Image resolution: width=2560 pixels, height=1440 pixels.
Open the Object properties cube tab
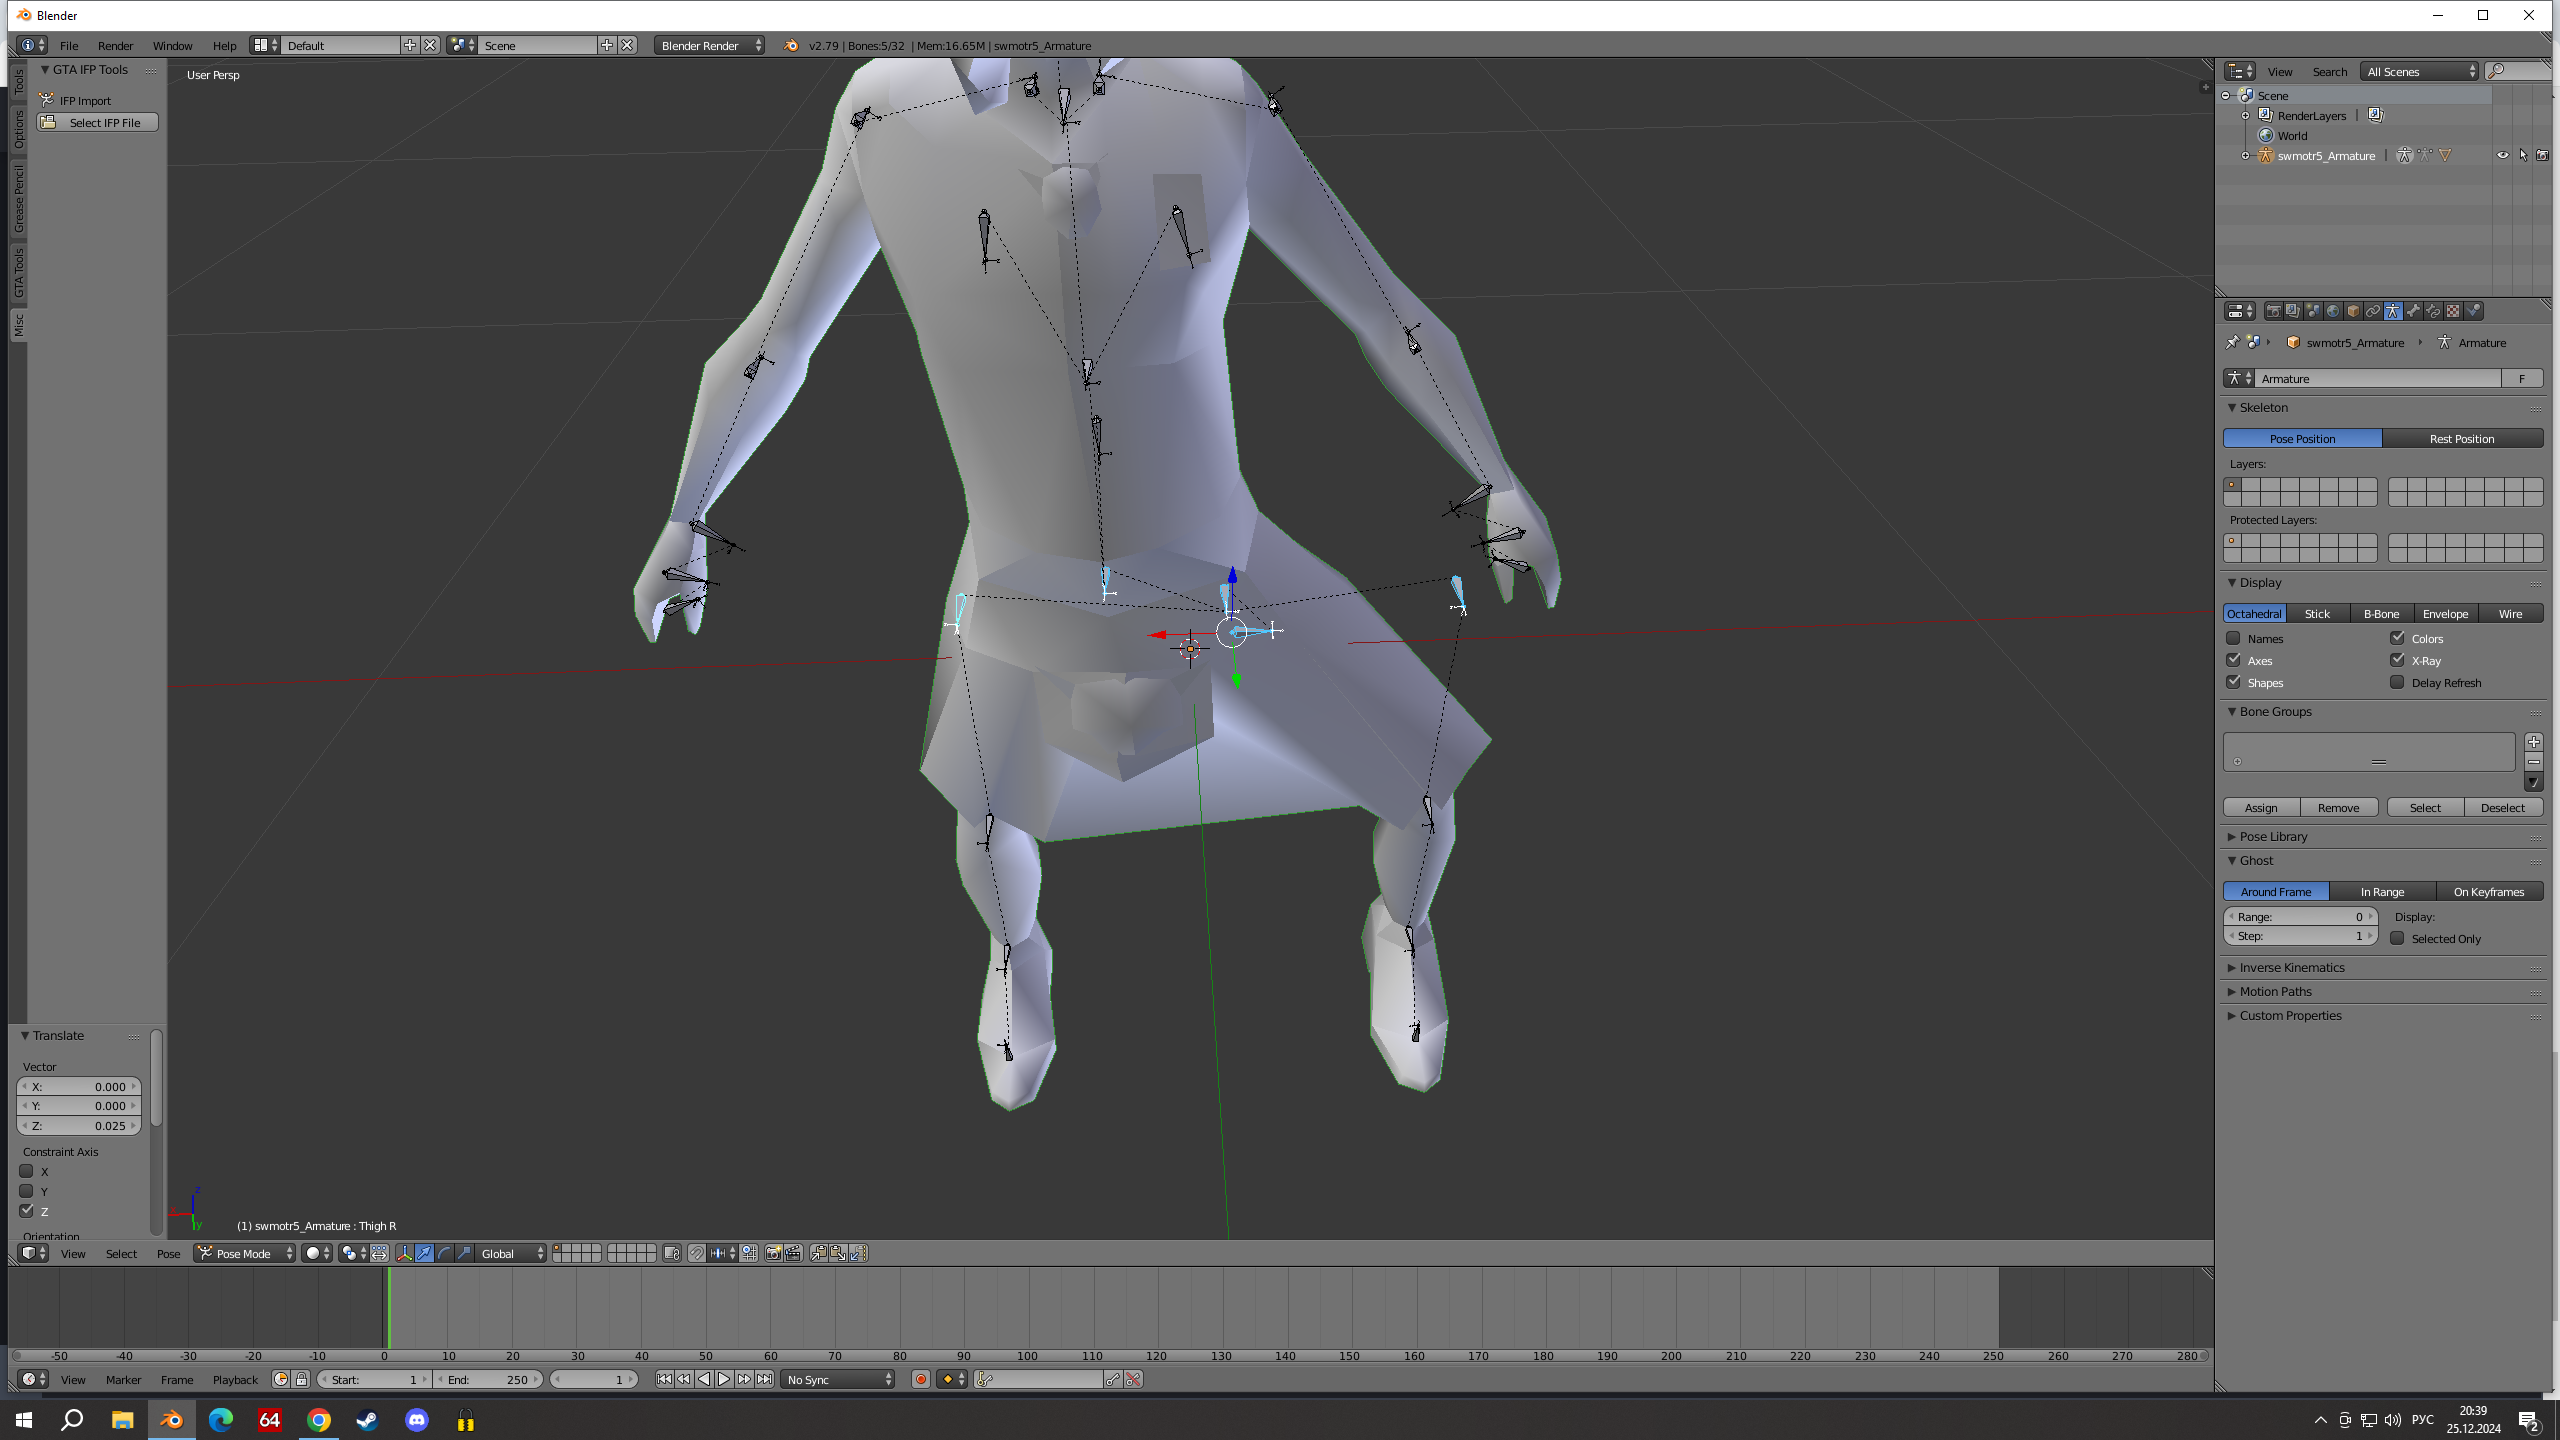click(x=2353, y=311)
